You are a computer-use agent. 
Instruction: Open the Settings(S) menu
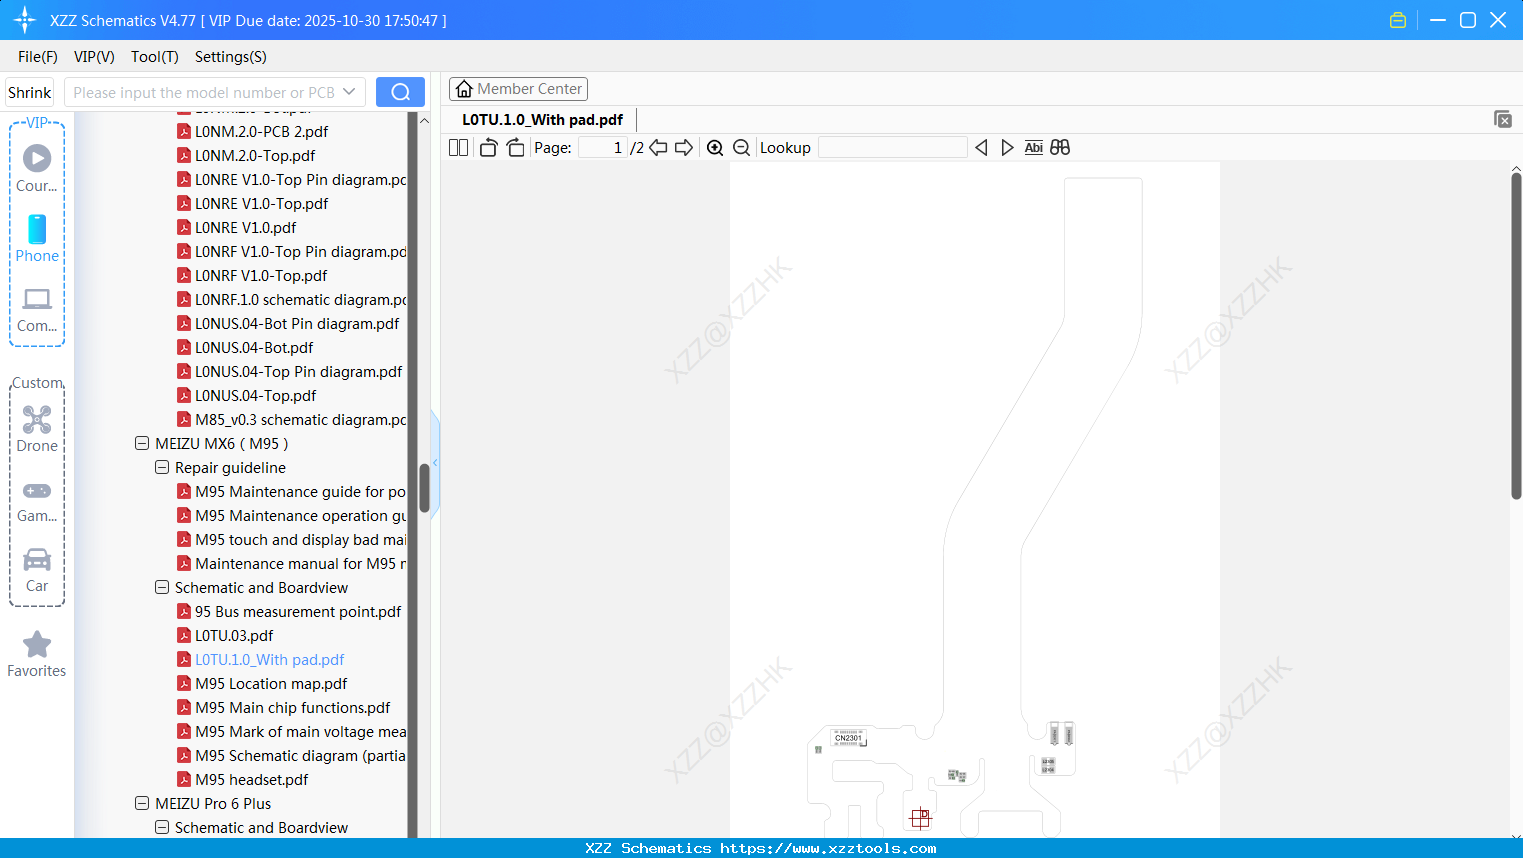pyautogui.click(x=231, y=57)
